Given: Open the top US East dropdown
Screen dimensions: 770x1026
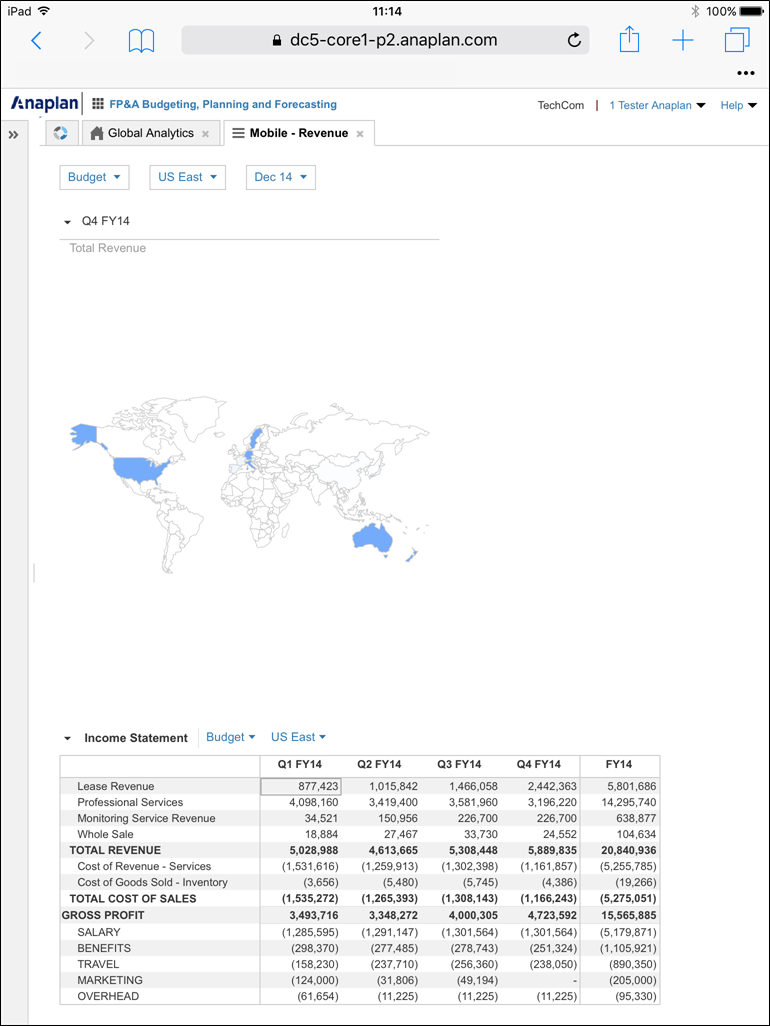Looking at the screenshot, I should coord(187,177).
